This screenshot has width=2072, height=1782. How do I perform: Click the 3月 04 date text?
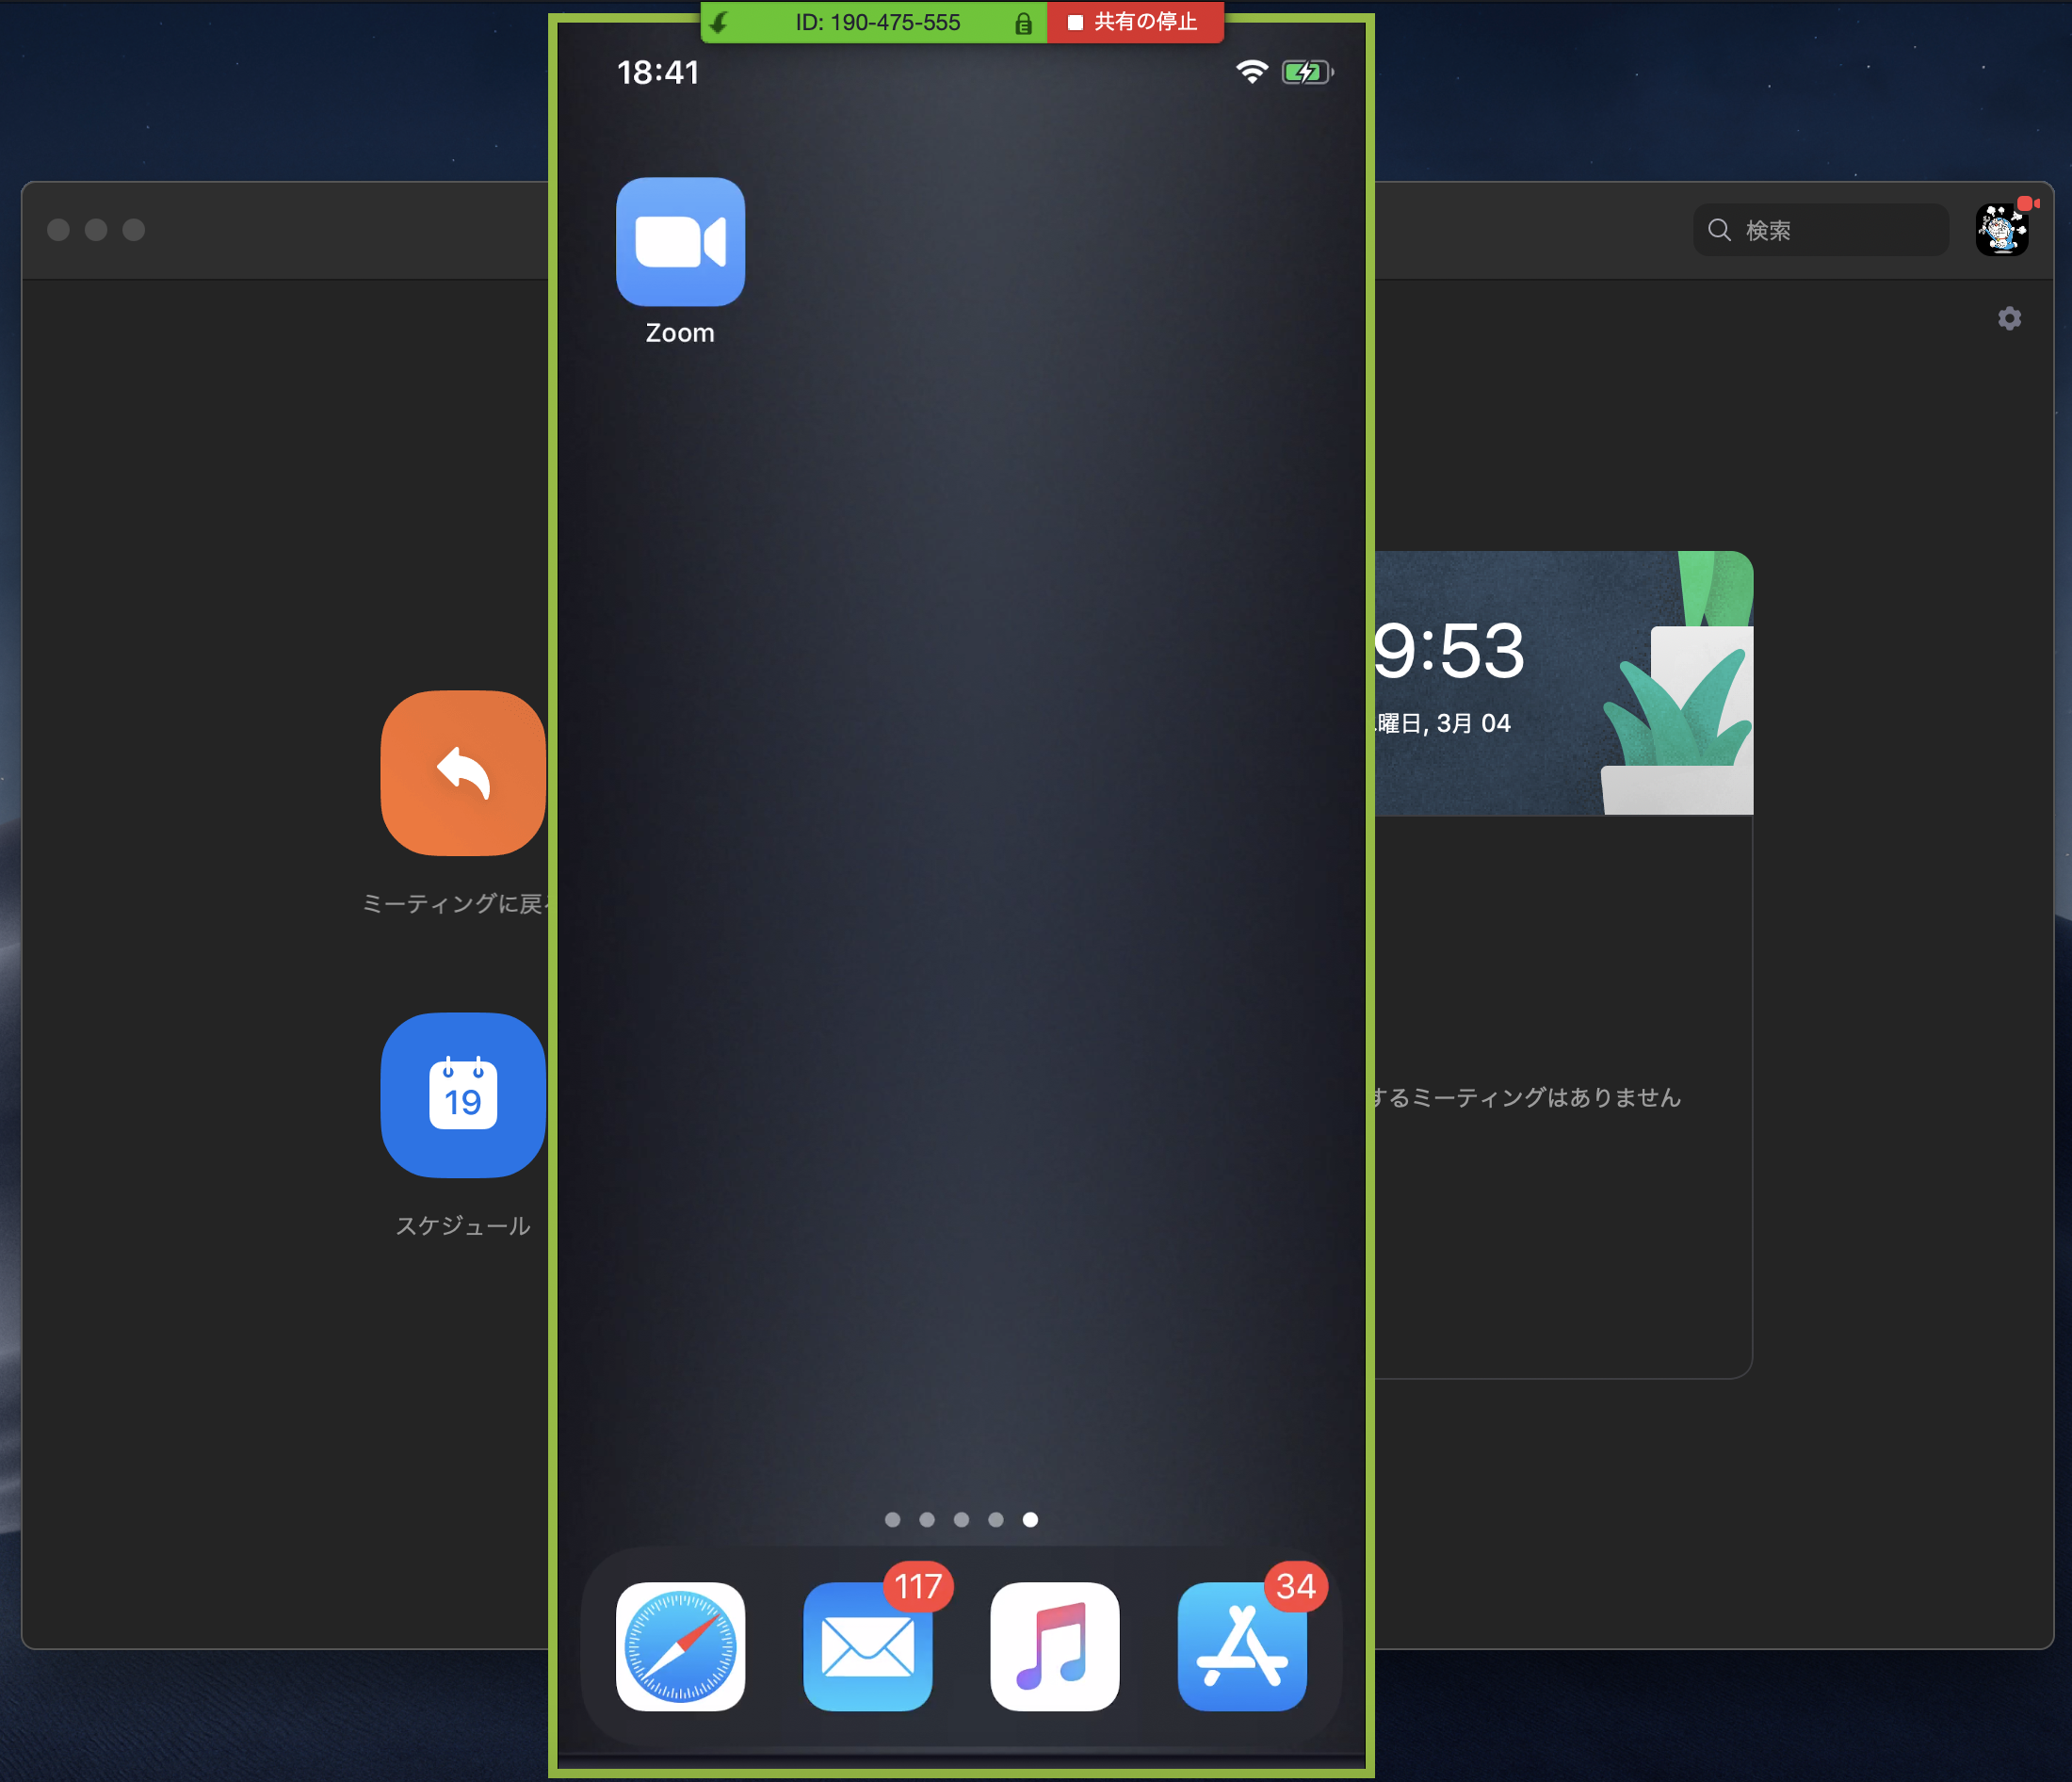1474,723
